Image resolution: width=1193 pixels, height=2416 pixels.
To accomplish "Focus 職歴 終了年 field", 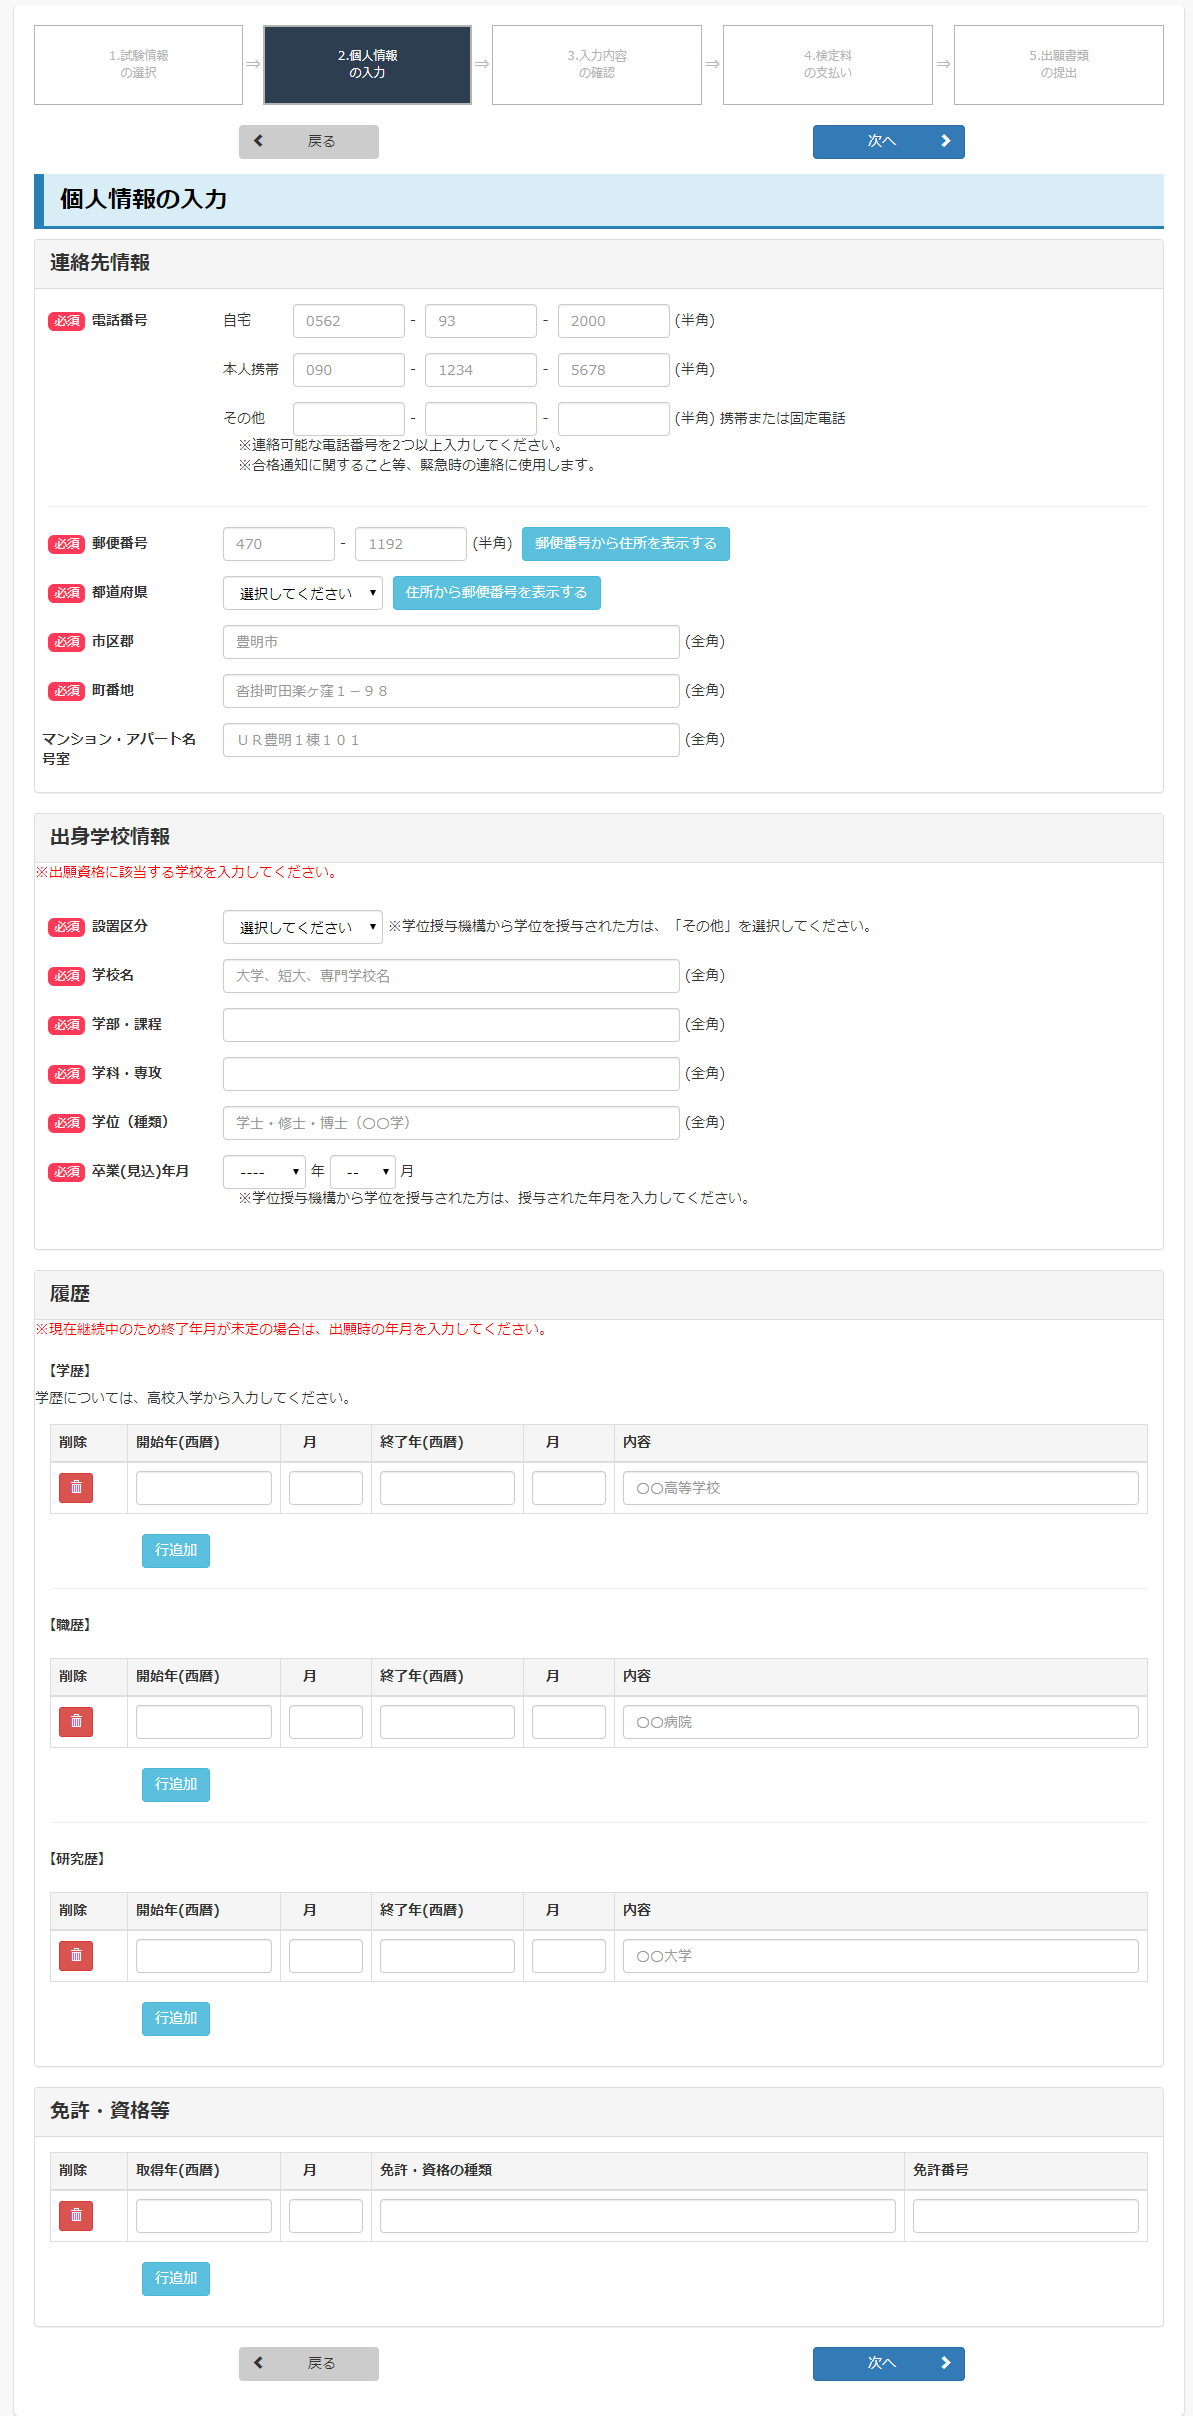I will point(447,1722).
